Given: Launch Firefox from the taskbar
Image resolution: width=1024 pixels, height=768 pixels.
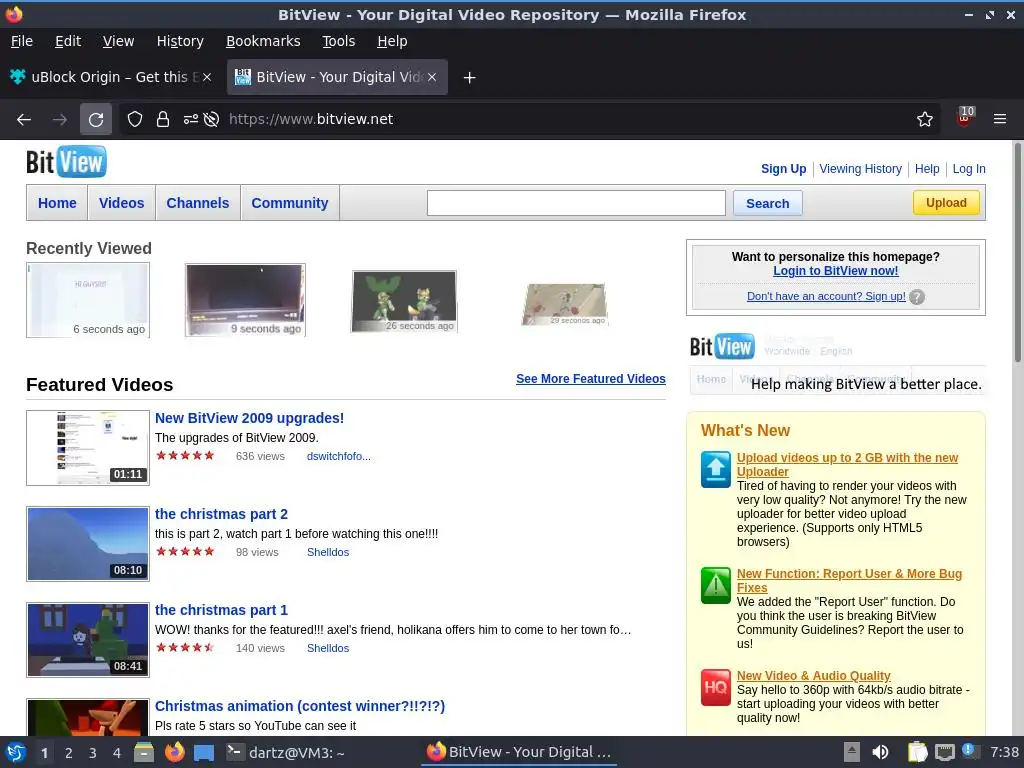Looking at the screenshot, I should click(175, 752).
